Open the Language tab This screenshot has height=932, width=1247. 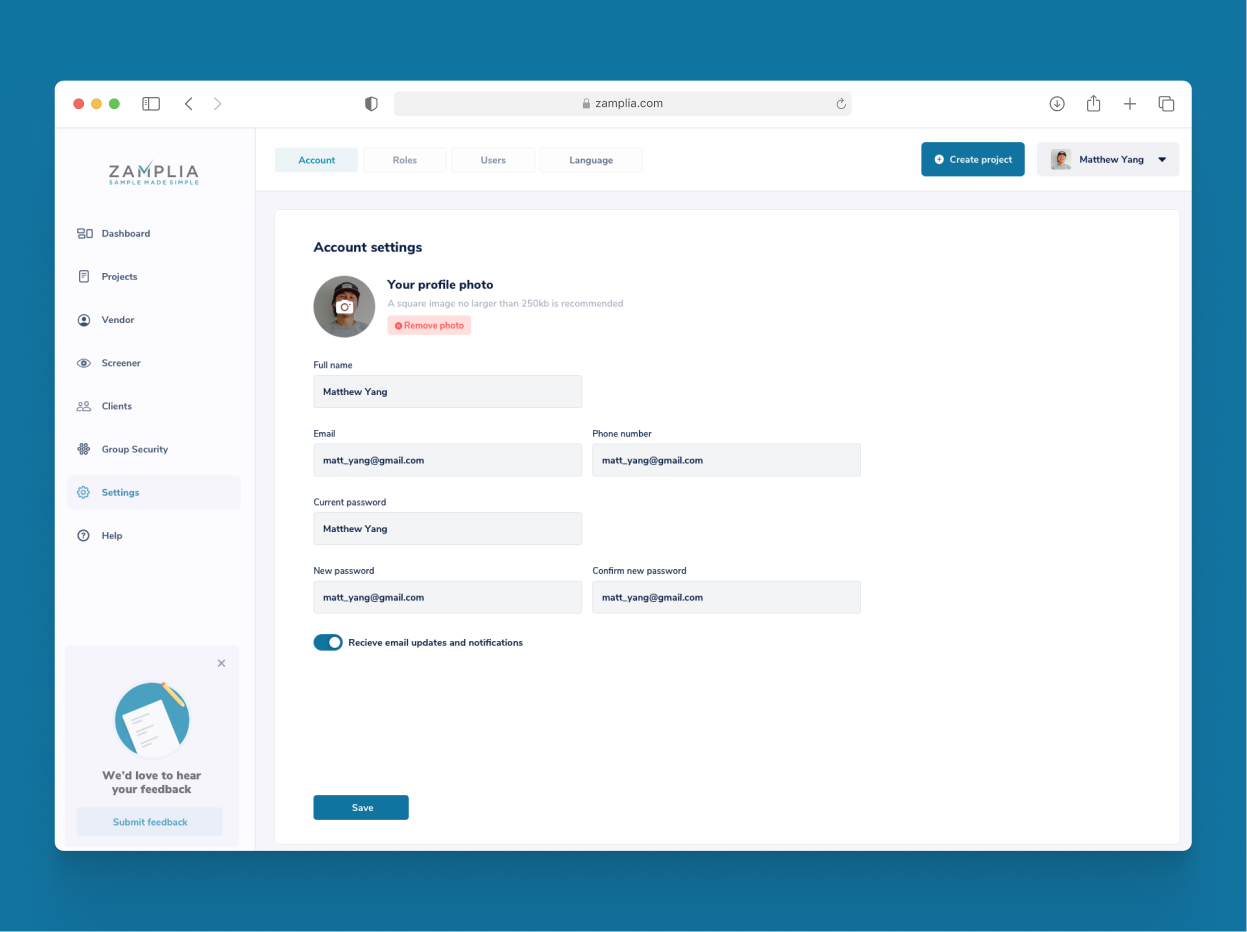(591, 160)
